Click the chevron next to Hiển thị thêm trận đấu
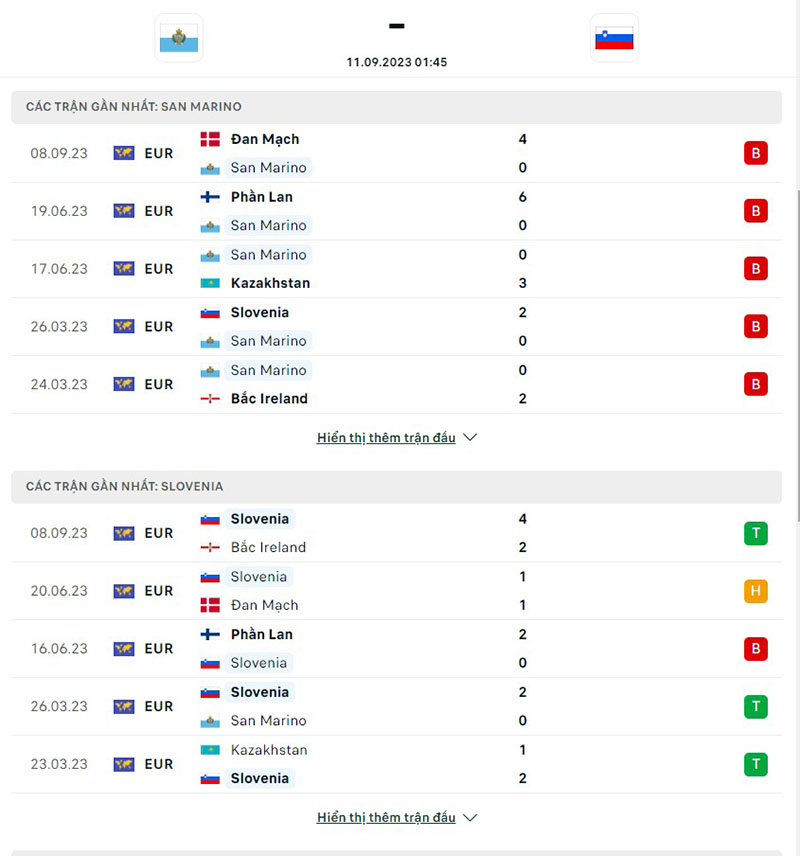 (x=470, y=437)
